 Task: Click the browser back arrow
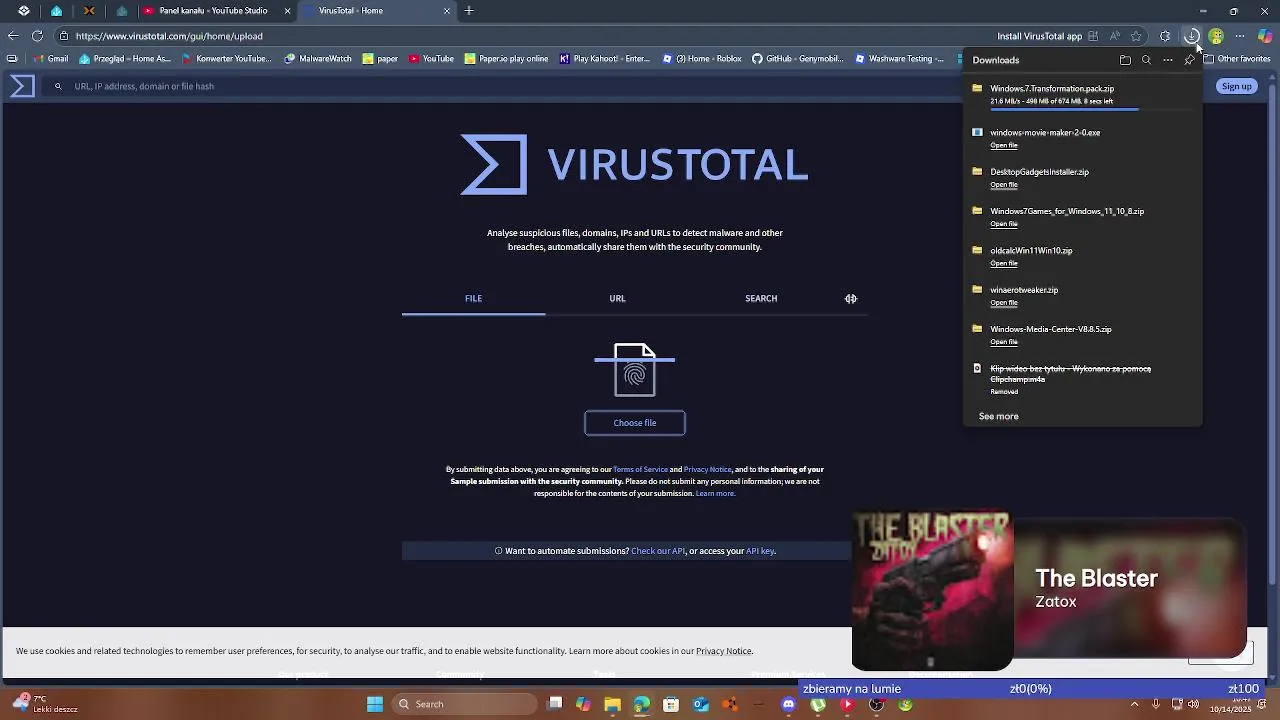point(13,36)
